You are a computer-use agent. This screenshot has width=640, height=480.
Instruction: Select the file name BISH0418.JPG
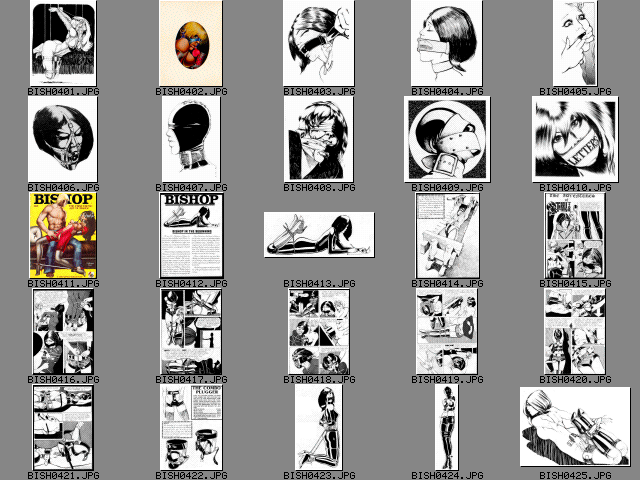[x=319, y=380]
